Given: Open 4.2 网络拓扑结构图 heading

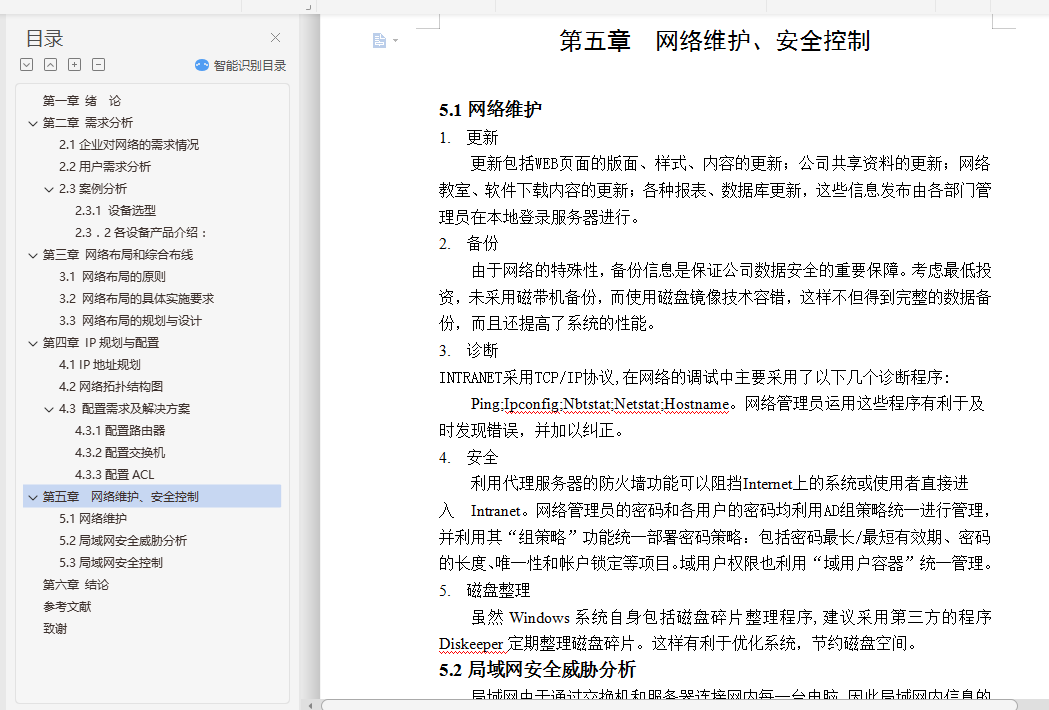Looking at the screenshot, I should pyautogui.click(x=110, y=387).
